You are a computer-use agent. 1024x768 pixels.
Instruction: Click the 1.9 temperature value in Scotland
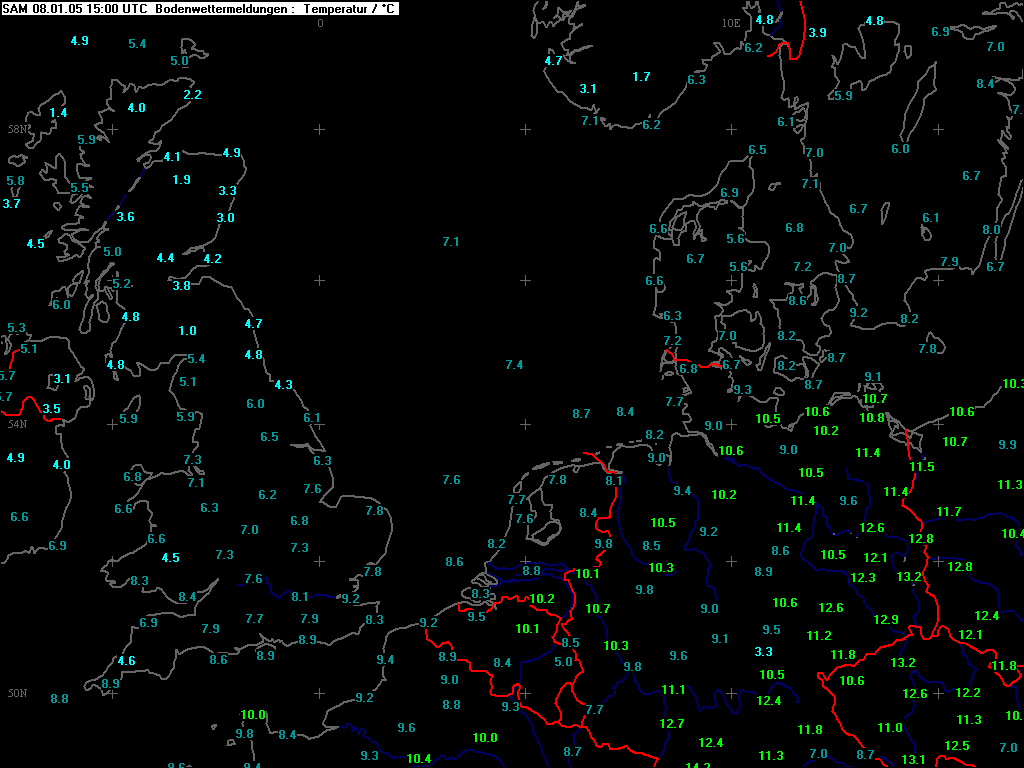coord(182,180)
